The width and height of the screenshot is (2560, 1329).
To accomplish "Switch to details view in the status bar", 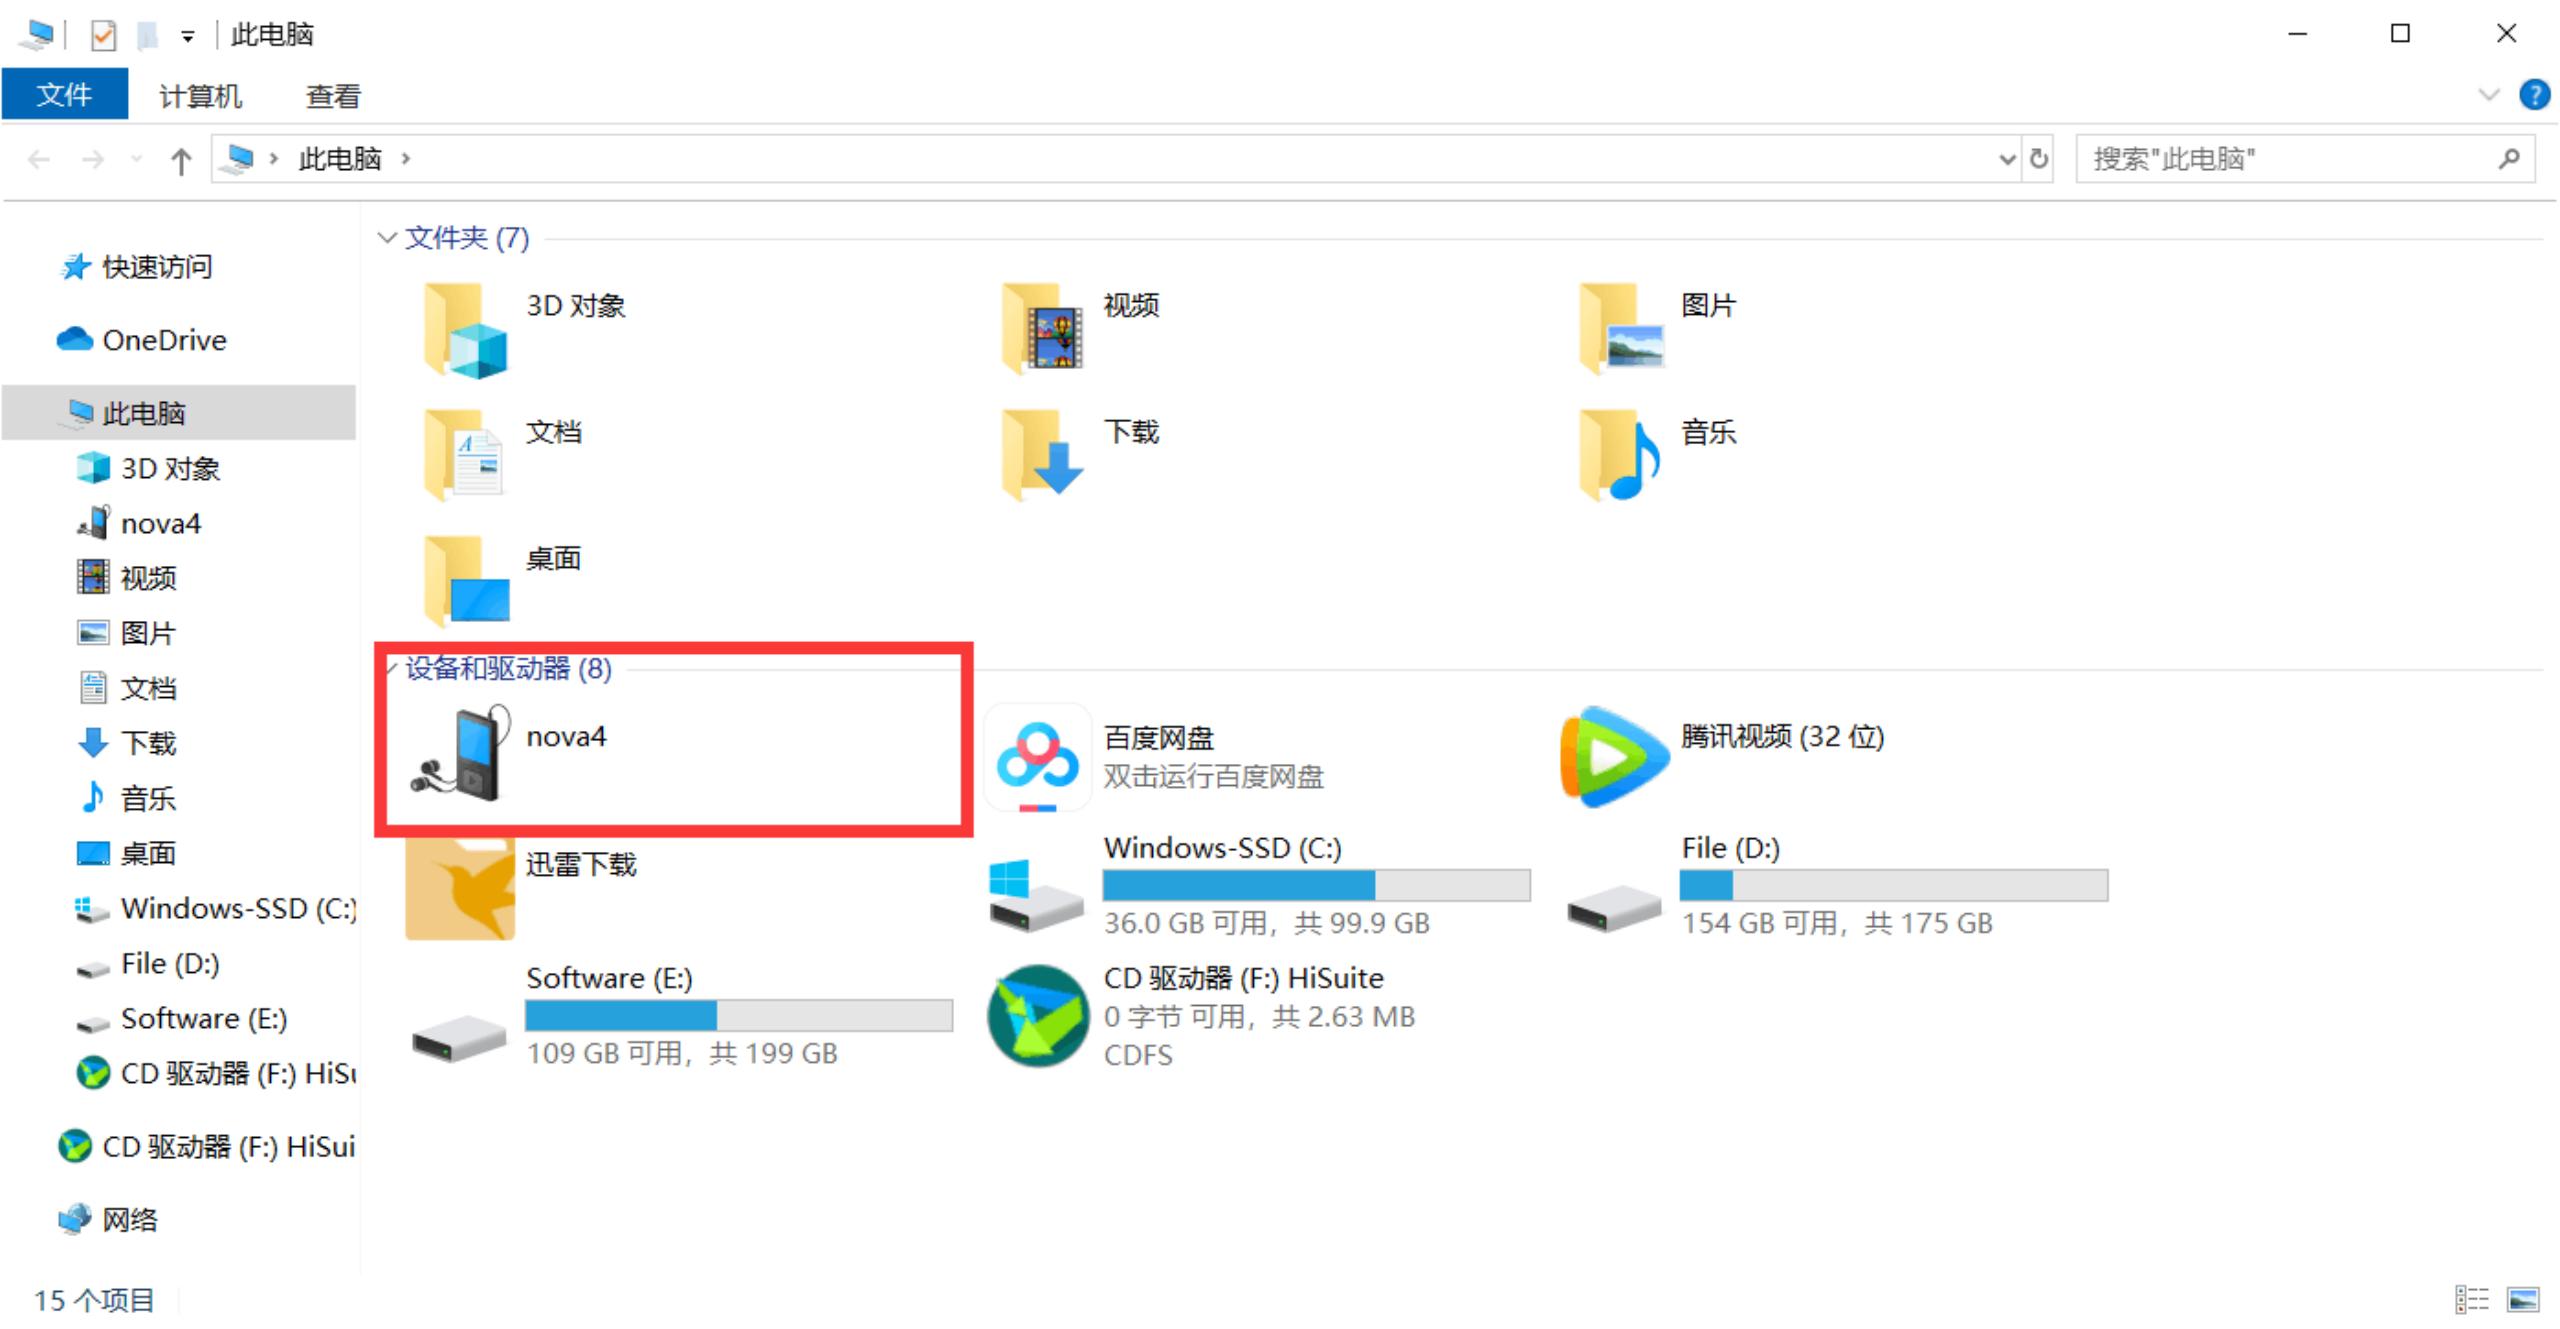I will 2471,1299.
